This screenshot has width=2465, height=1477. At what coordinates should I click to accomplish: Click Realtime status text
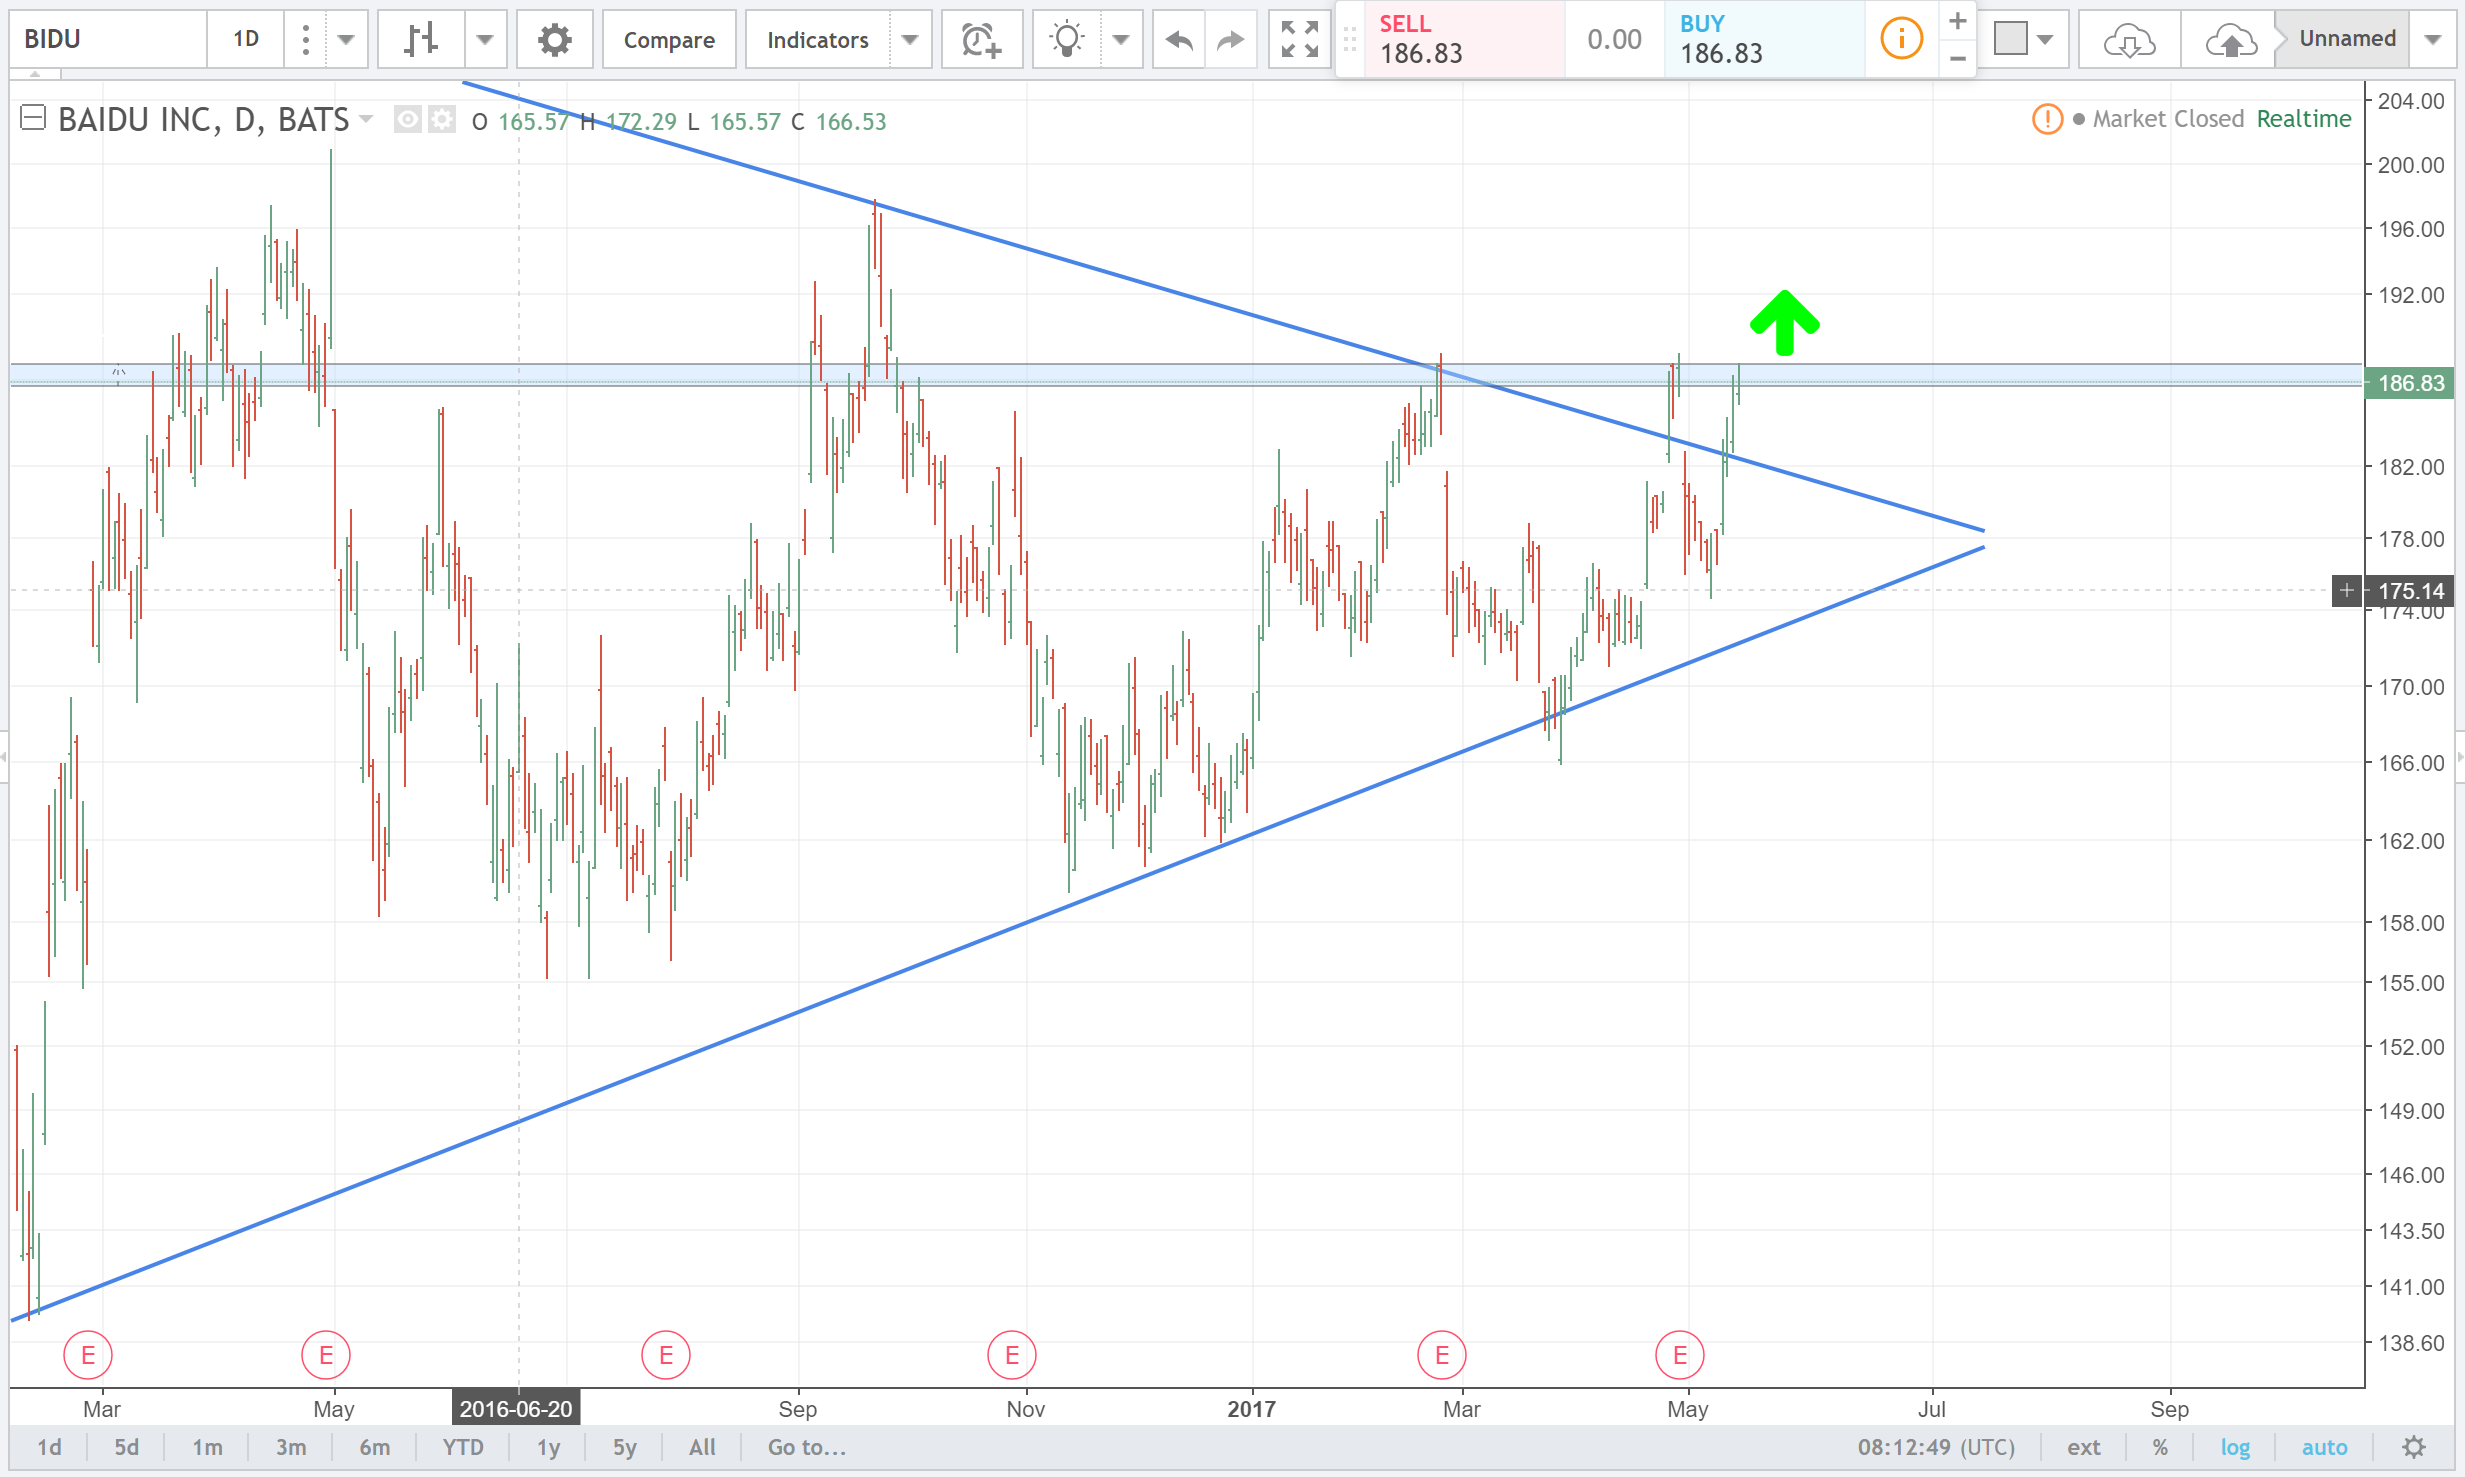[x=2304, y=119]
